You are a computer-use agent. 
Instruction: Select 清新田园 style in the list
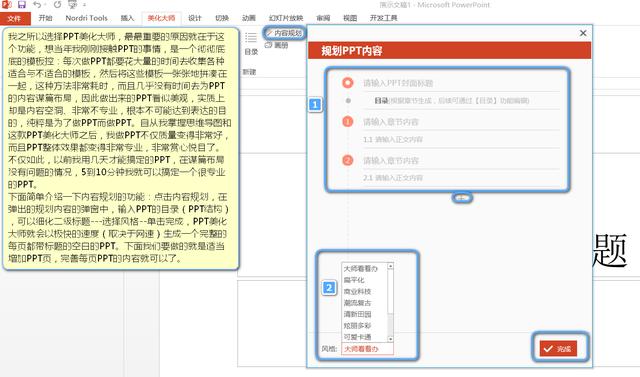click(364, 314)
